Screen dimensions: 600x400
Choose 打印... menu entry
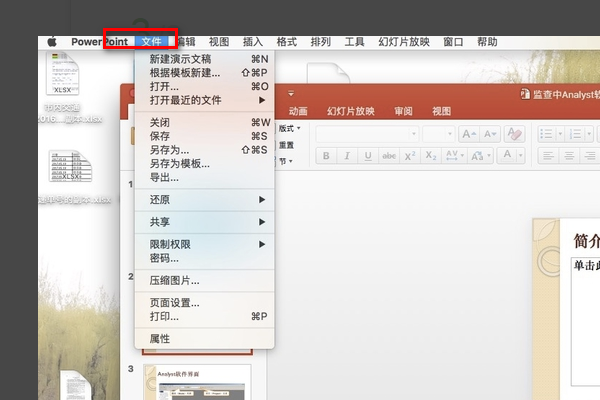tap(205, 317)
